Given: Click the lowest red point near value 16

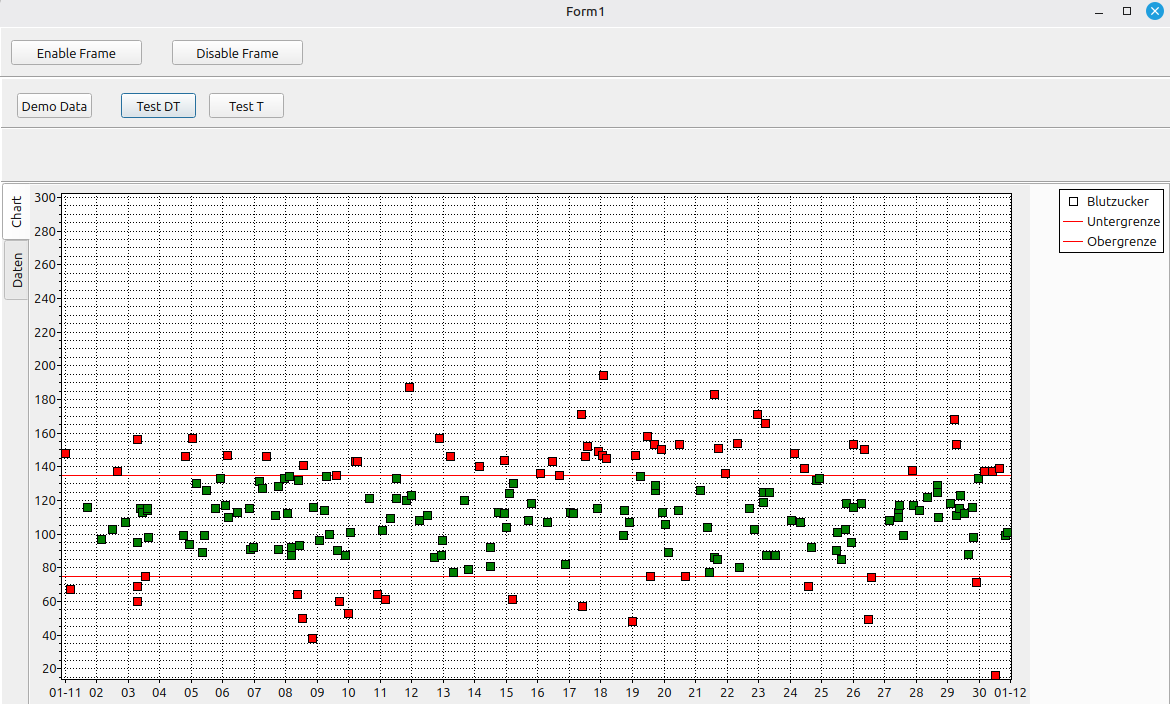Looking at the screenshot, I should point(995,676).
